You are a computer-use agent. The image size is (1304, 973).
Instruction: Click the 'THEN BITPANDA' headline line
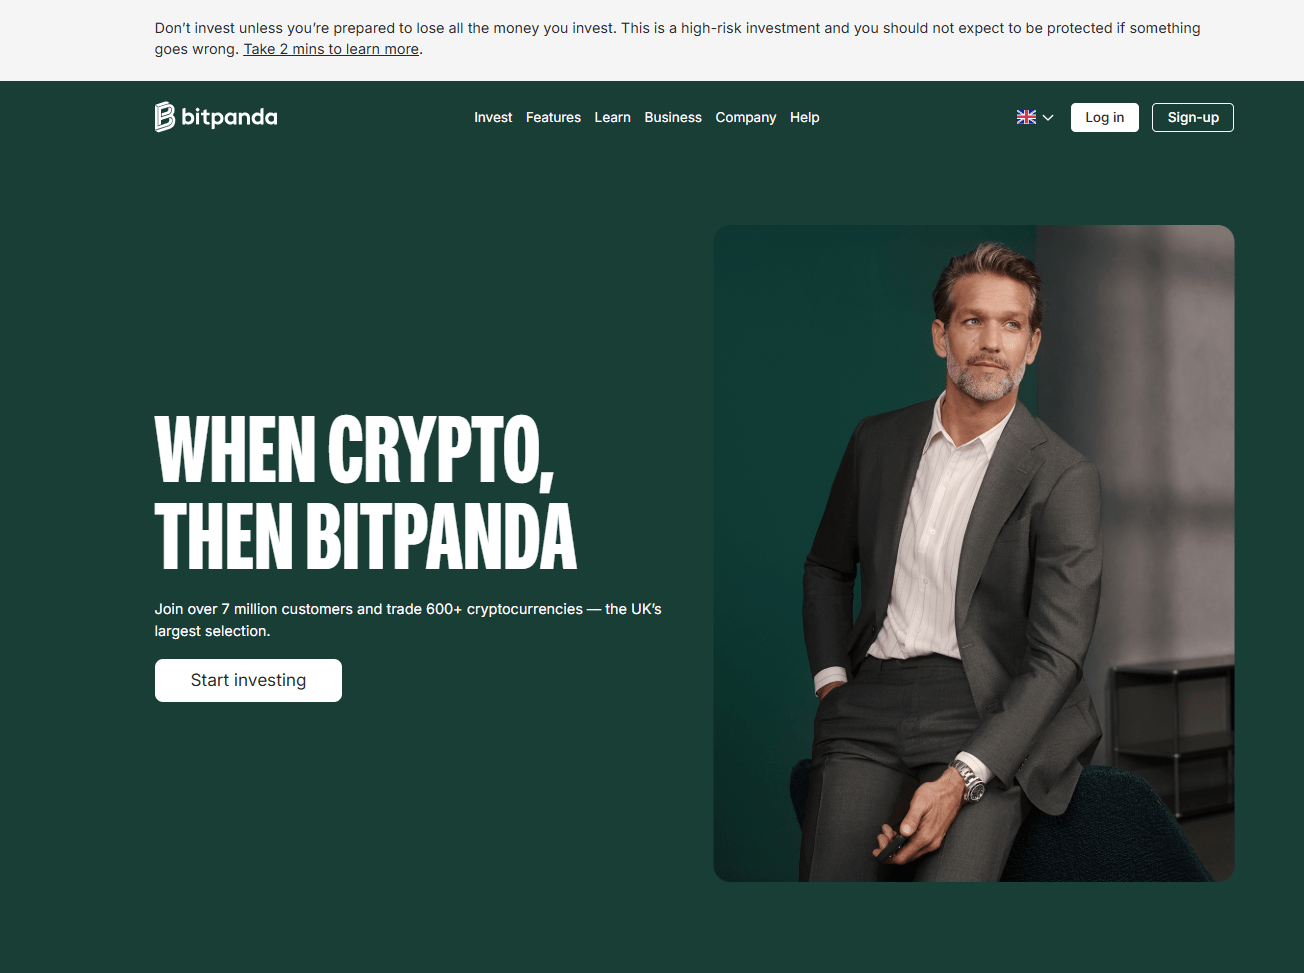coord(366,536)
